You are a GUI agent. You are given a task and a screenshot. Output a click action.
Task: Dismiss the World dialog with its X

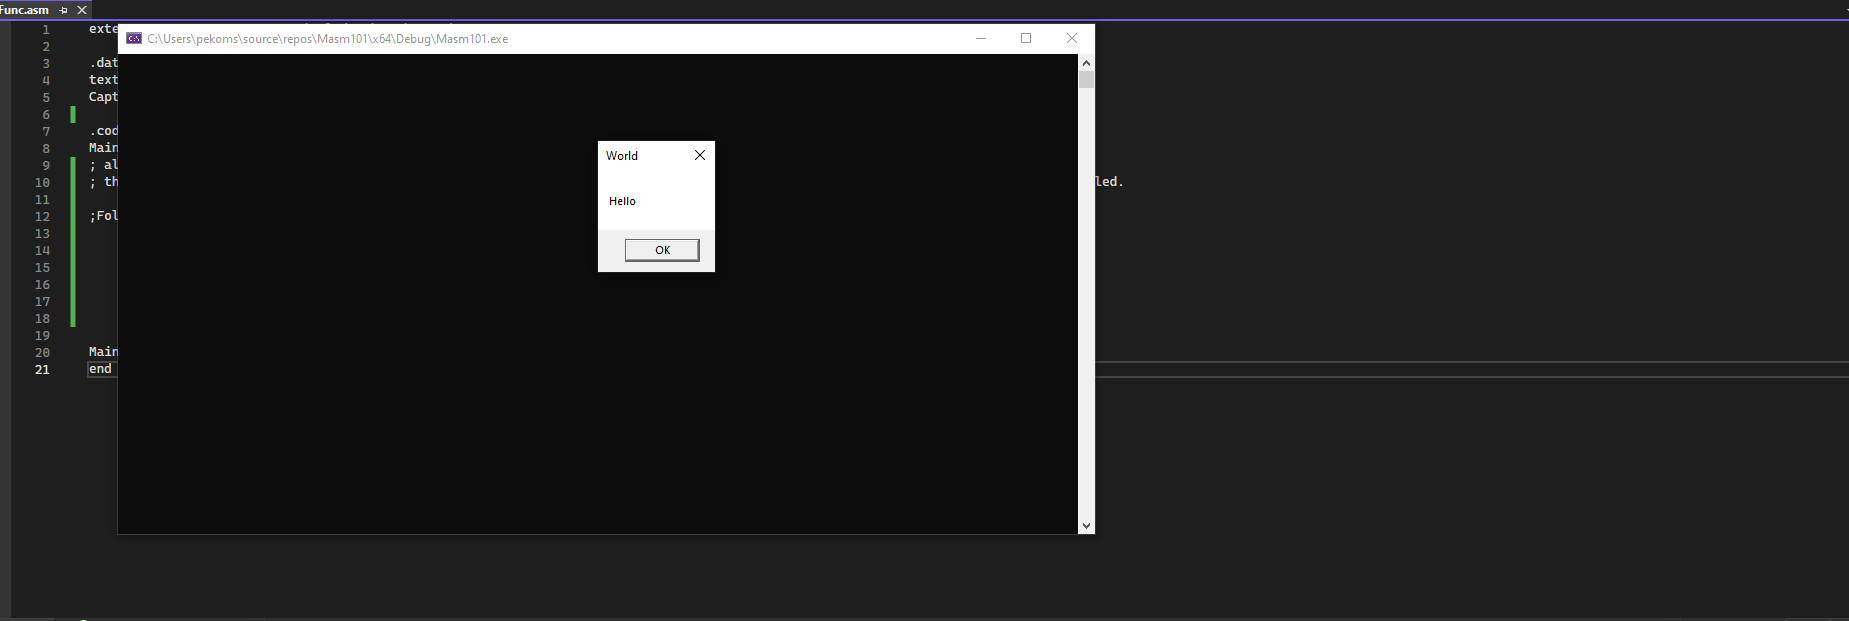click(699, 155)
